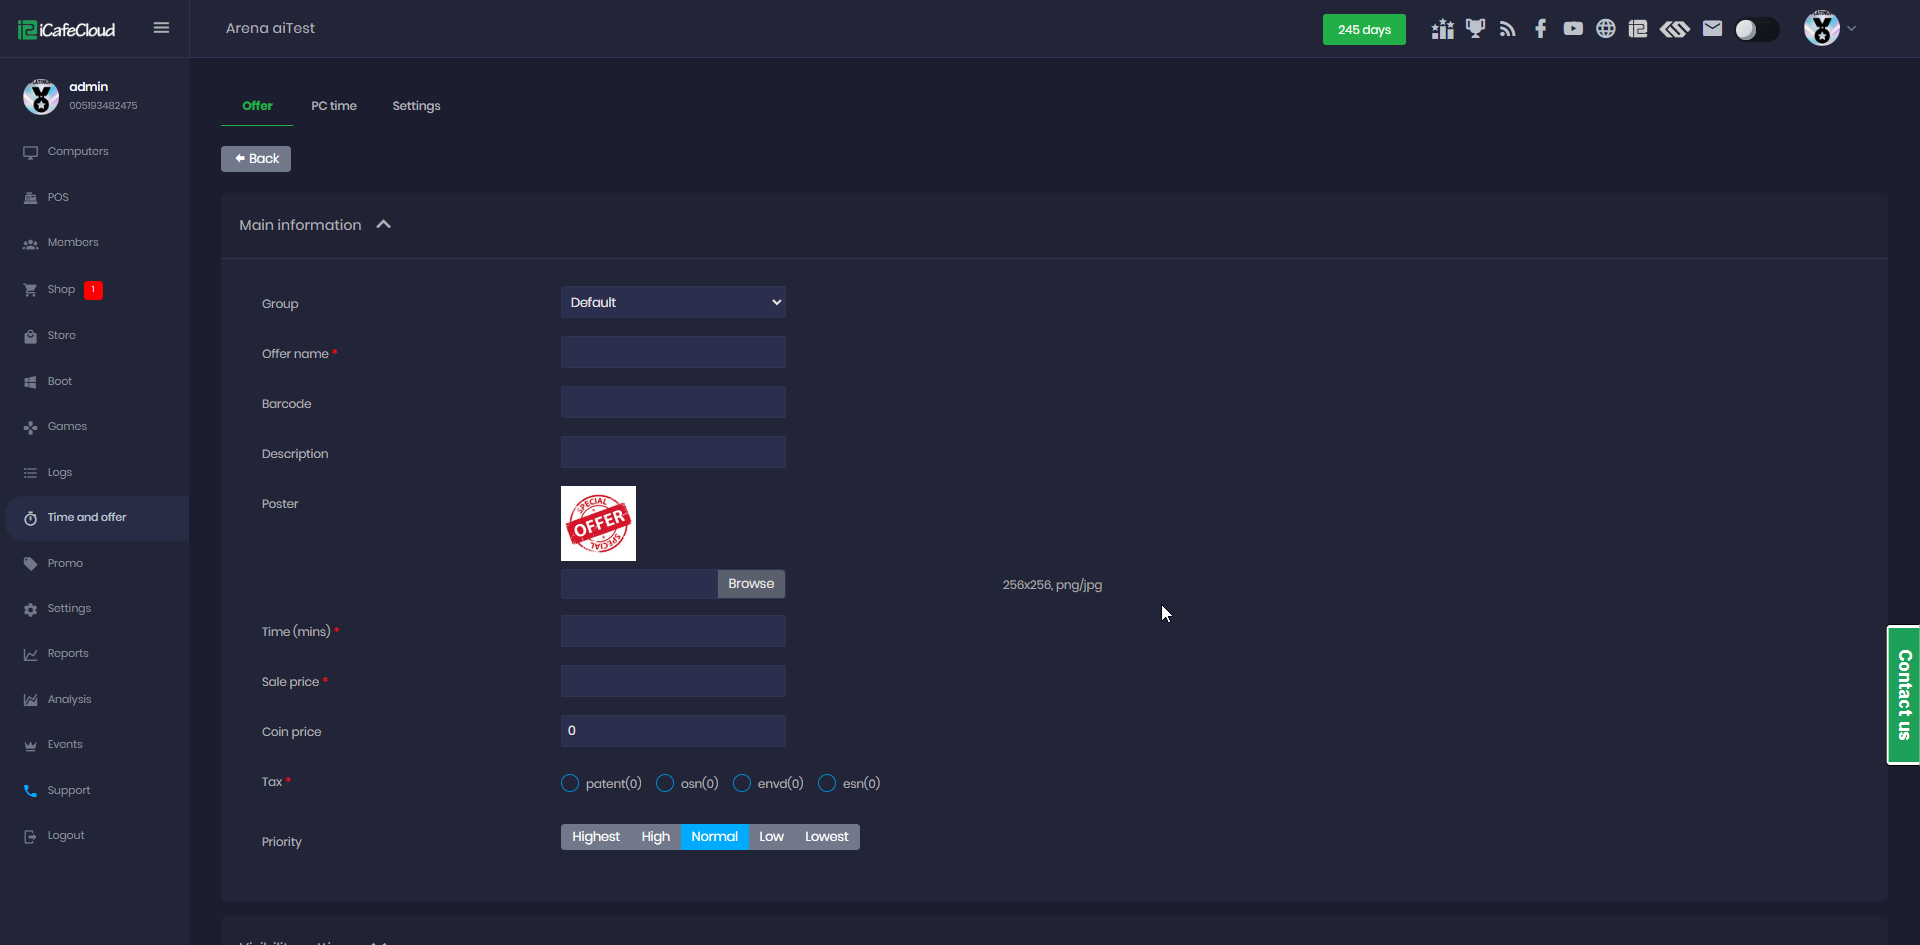Click the iCafeCloud logo
The height and width of the screenshot is (945, 1920).
coord(67,30)
